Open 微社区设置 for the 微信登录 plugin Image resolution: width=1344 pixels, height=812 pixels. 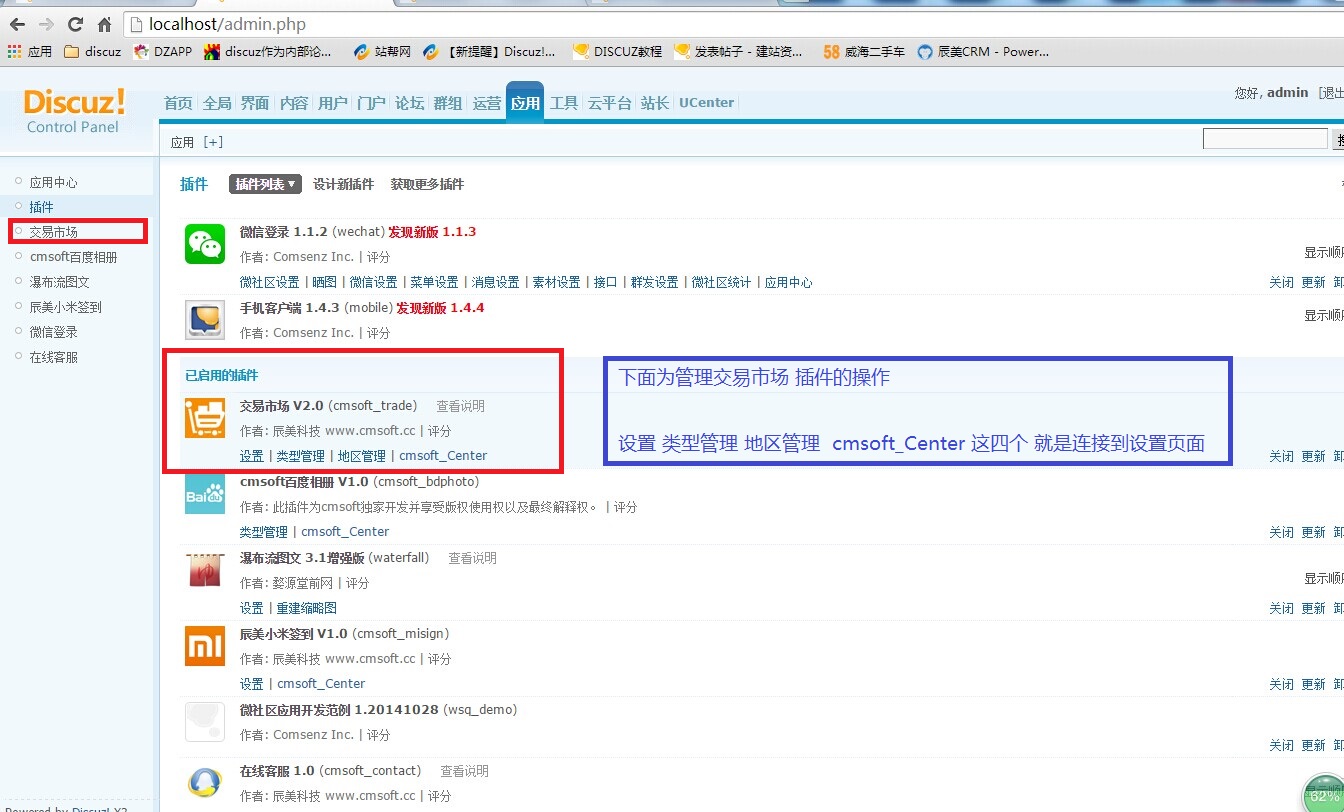coord(270,282)
